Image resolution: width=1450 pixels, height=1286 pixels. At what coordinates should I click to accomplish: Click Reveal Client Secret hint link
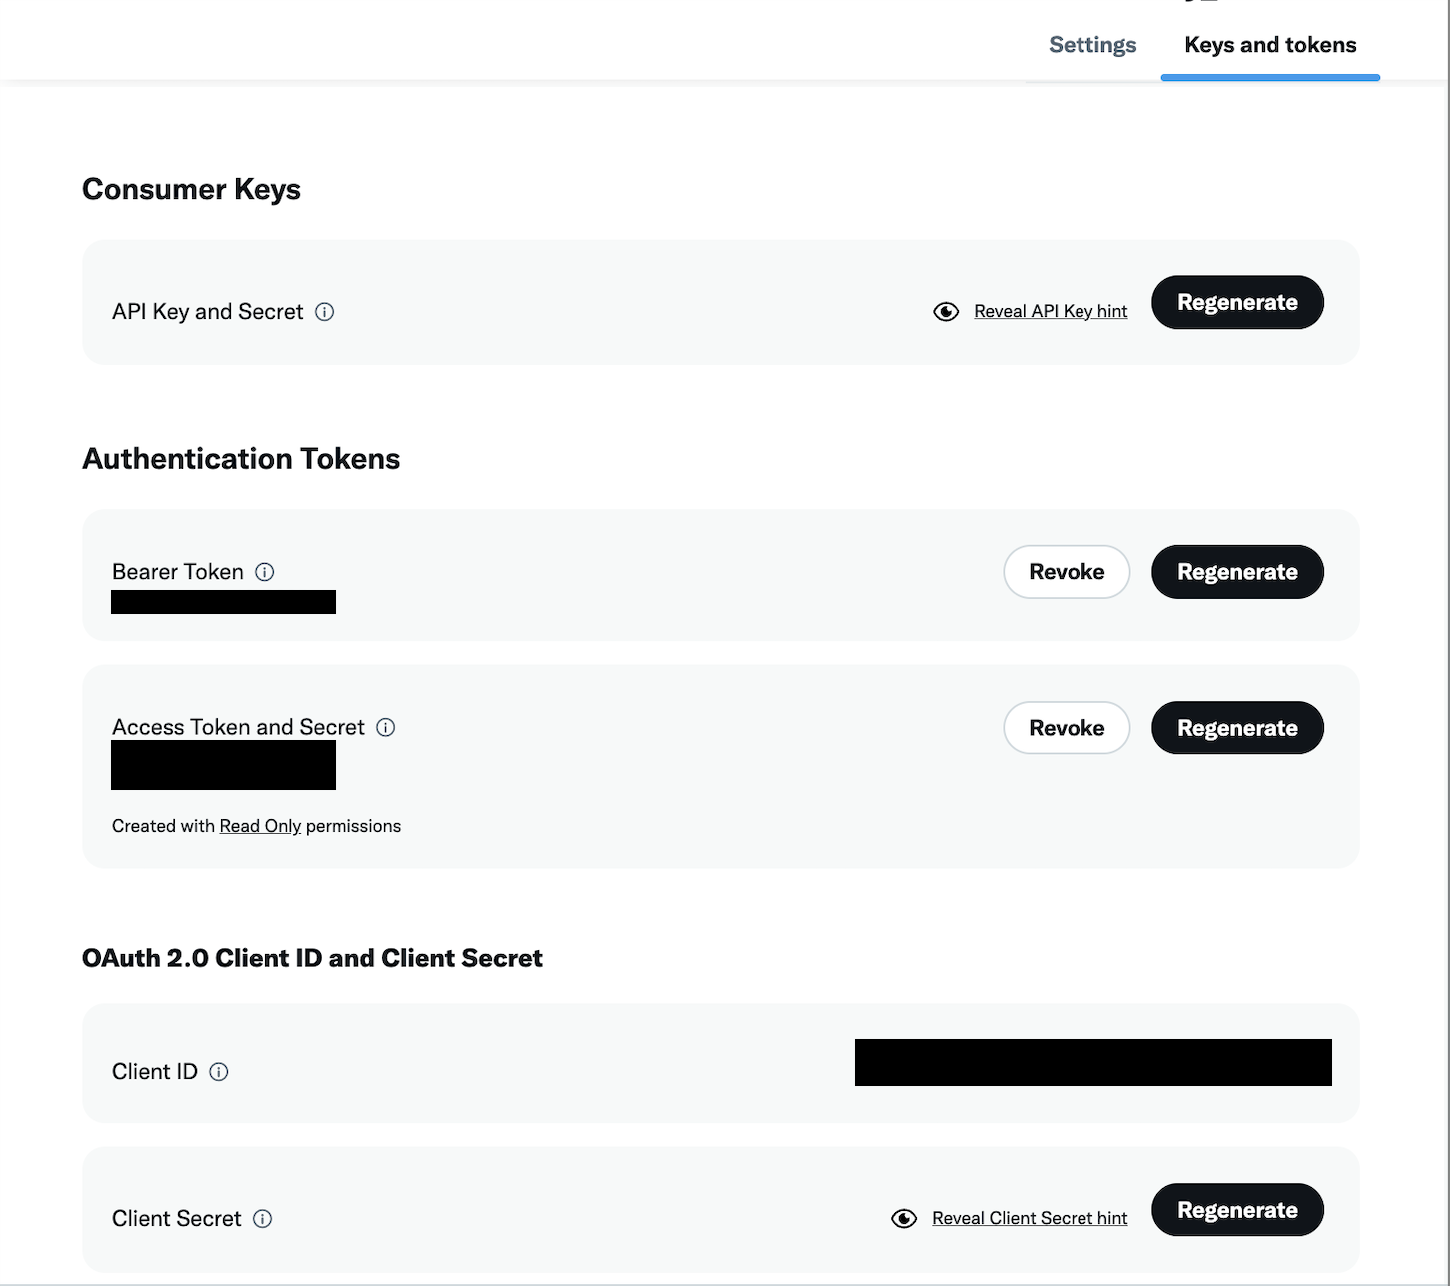tap(1030, 1218)
